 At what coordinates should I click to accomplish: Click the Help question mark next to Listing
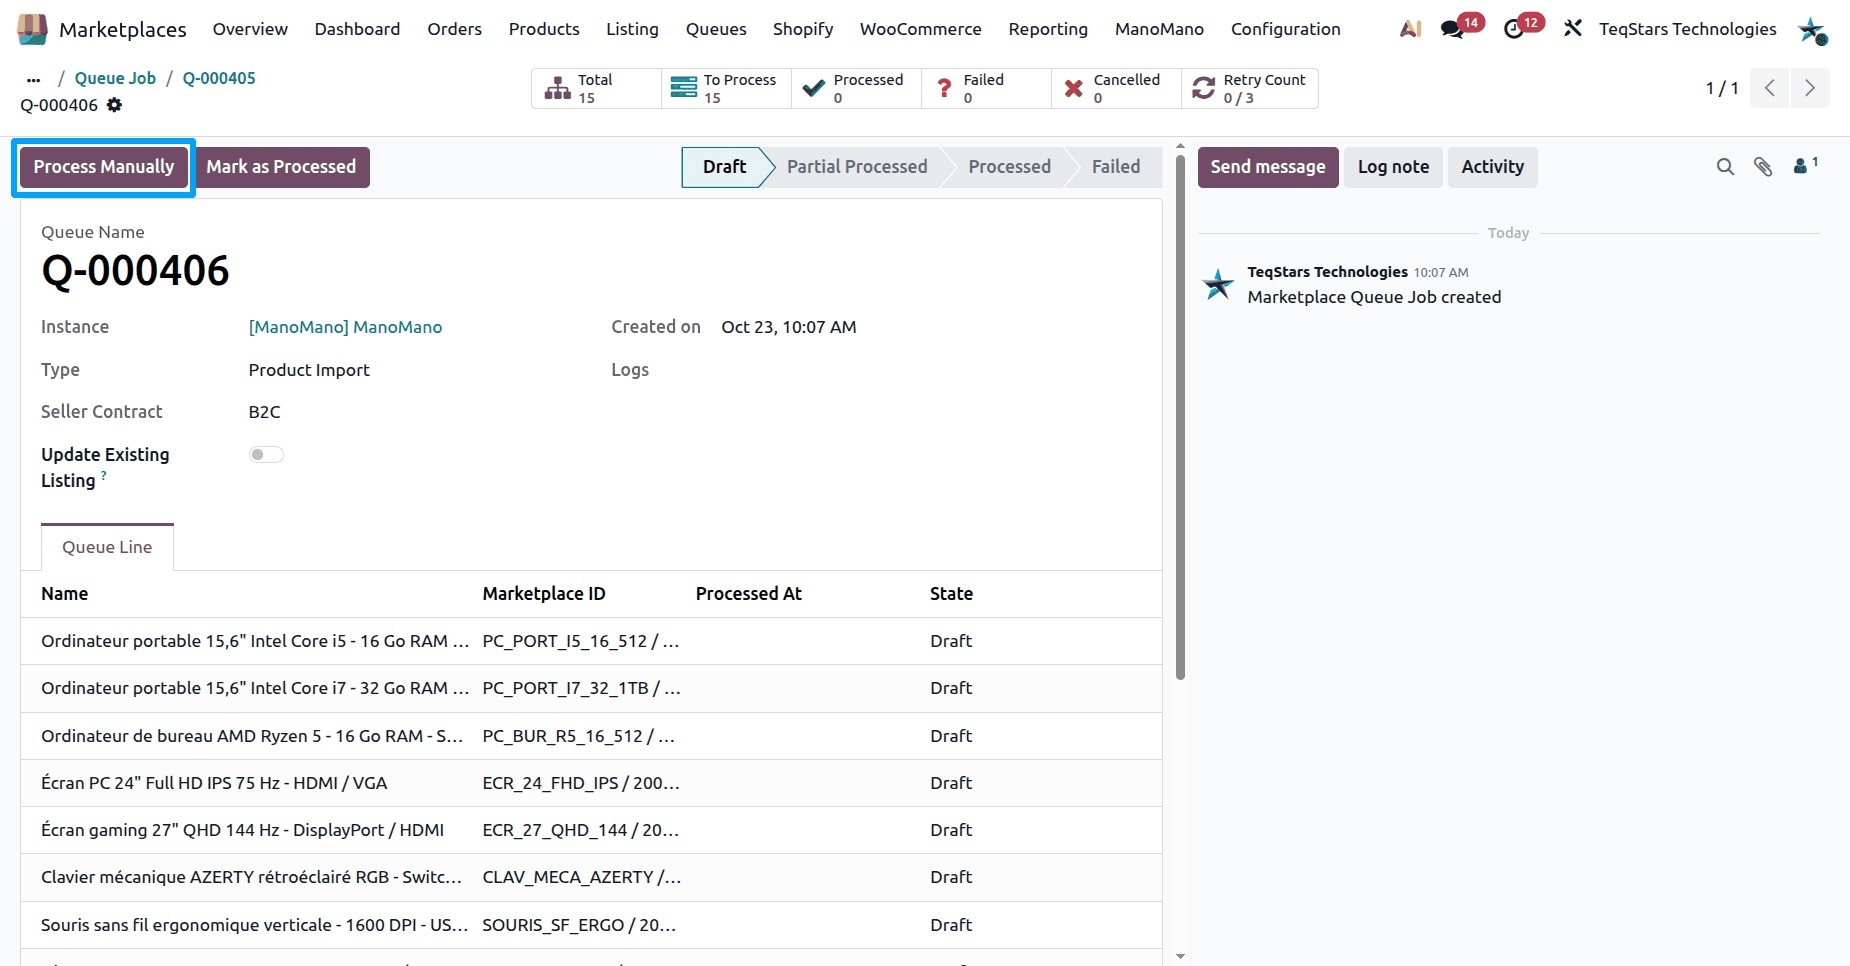tap(104, 475)
